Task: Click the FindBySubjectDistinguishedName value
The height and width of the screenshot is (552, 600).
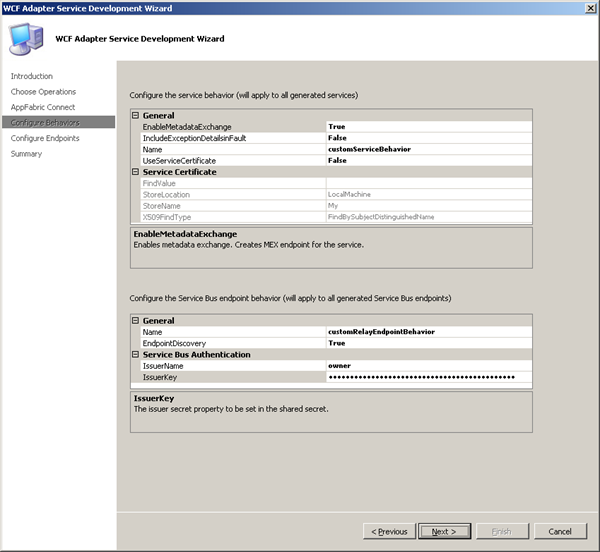Action: [x=381, y=217]
